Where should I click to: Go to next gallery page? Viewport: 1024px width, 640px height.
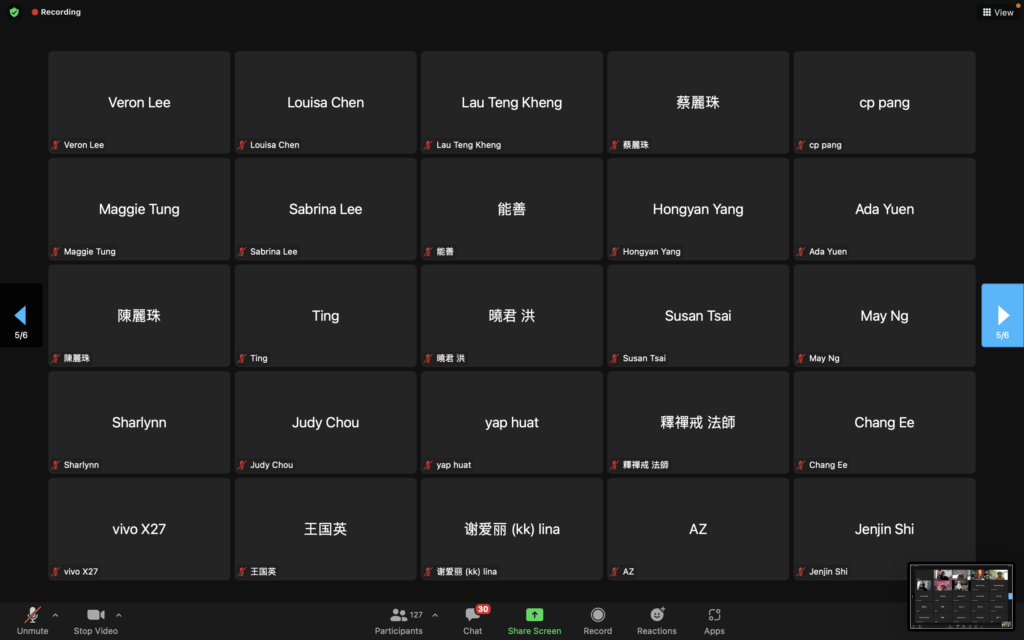(x=1002, y=316)
